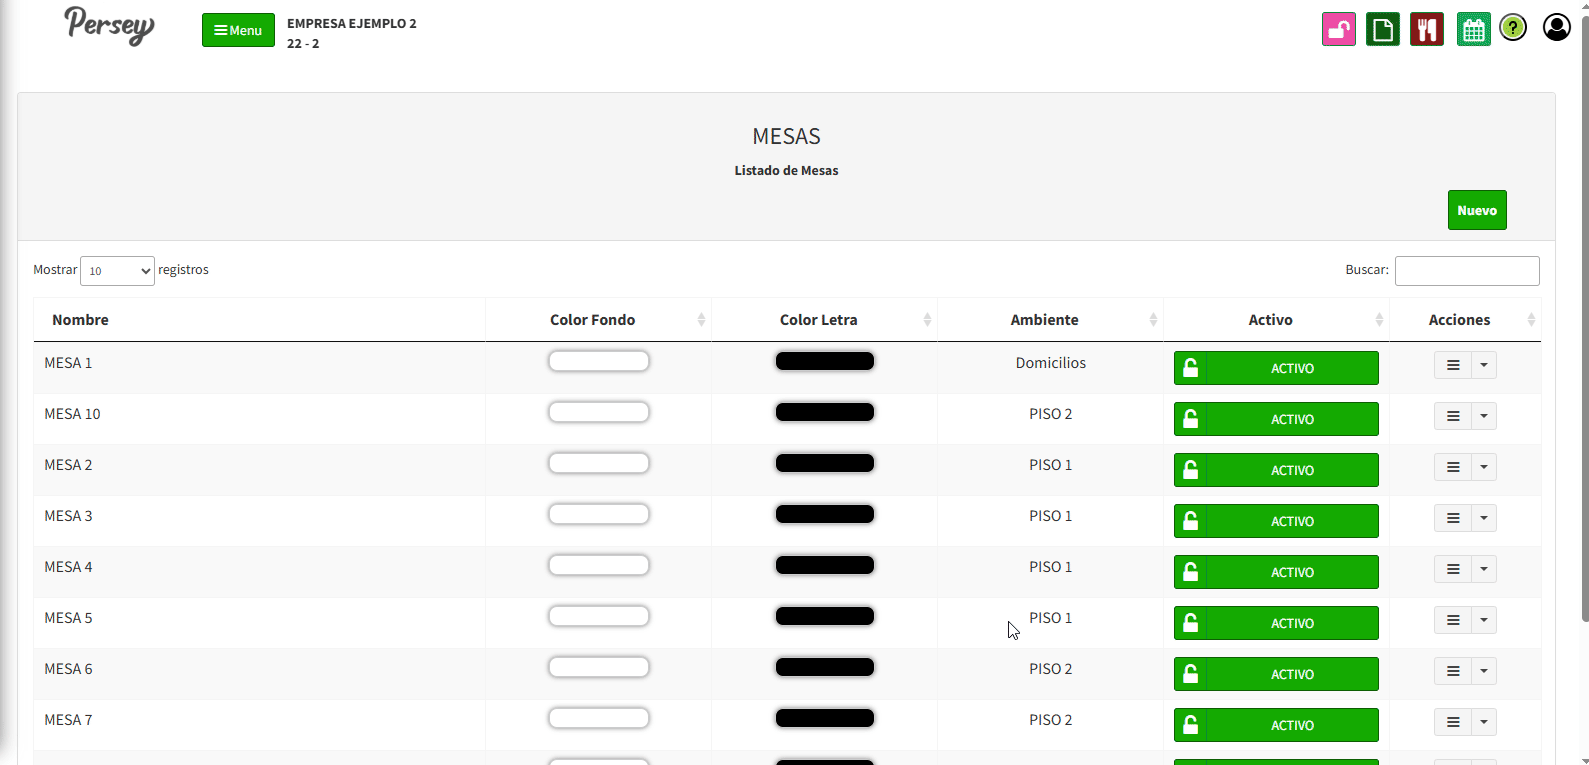
Task: Expand the actions dropdown arrow for MESA 2
Action: pos(1484,468)
